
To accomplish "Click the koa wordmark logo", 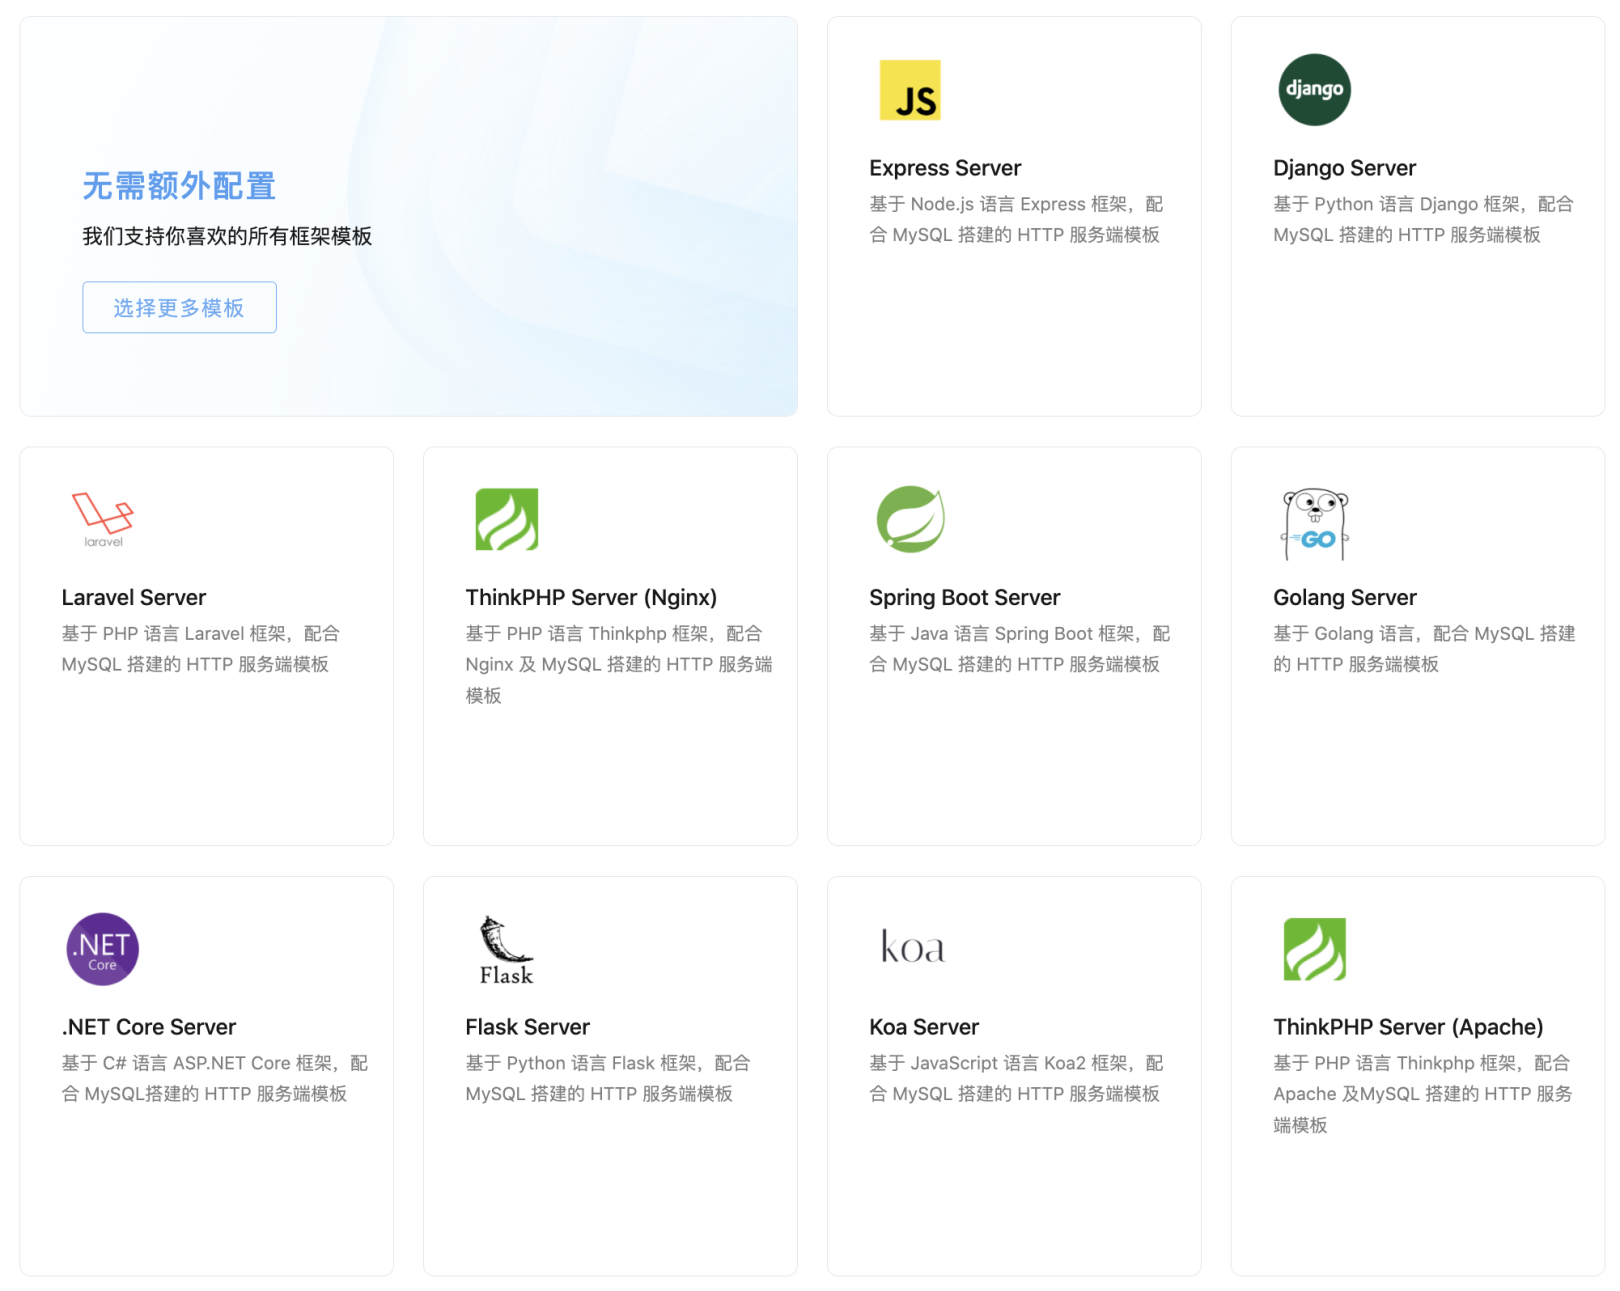I will (x=912, y=946).
